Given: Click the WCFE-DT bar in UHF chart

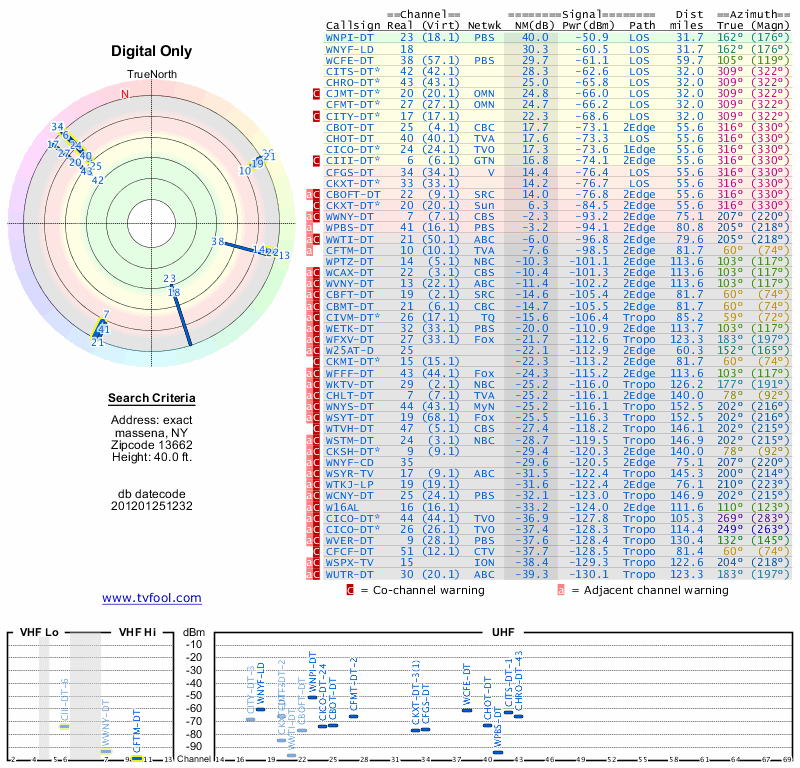Looking at the screenshot, I should [x=467, y=709].
